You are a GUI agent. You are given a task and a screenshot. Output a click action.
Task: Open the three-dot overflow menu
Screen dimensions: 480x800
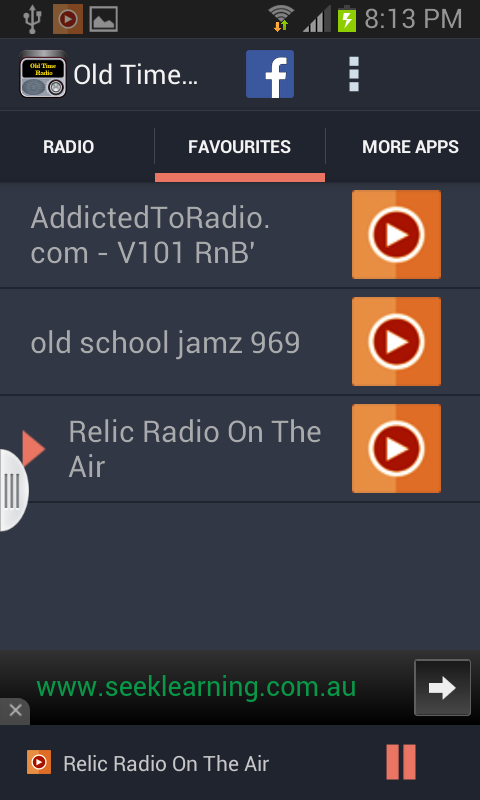click(x=353, y=74)
